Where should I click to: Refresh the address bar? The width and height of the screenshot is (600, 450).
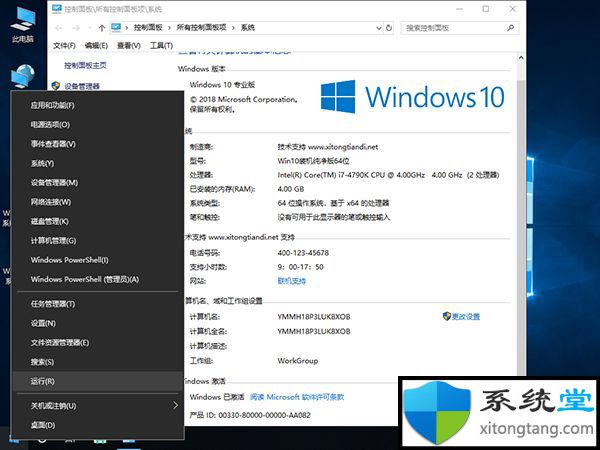point(389,28)
